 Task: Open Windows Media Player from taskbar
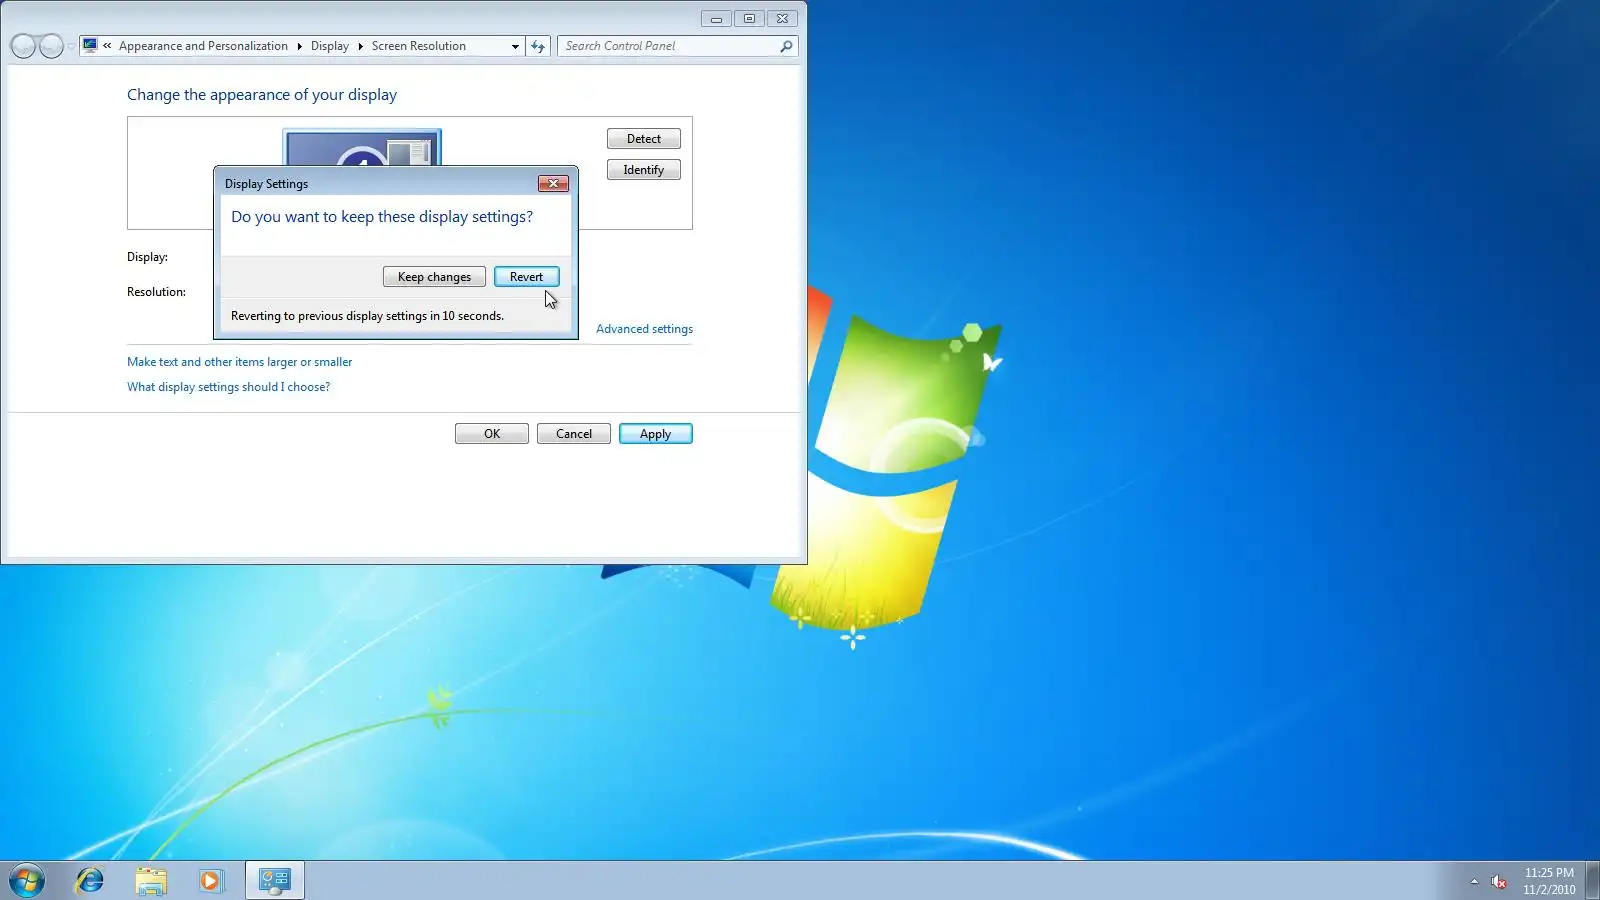pos(211,880)
